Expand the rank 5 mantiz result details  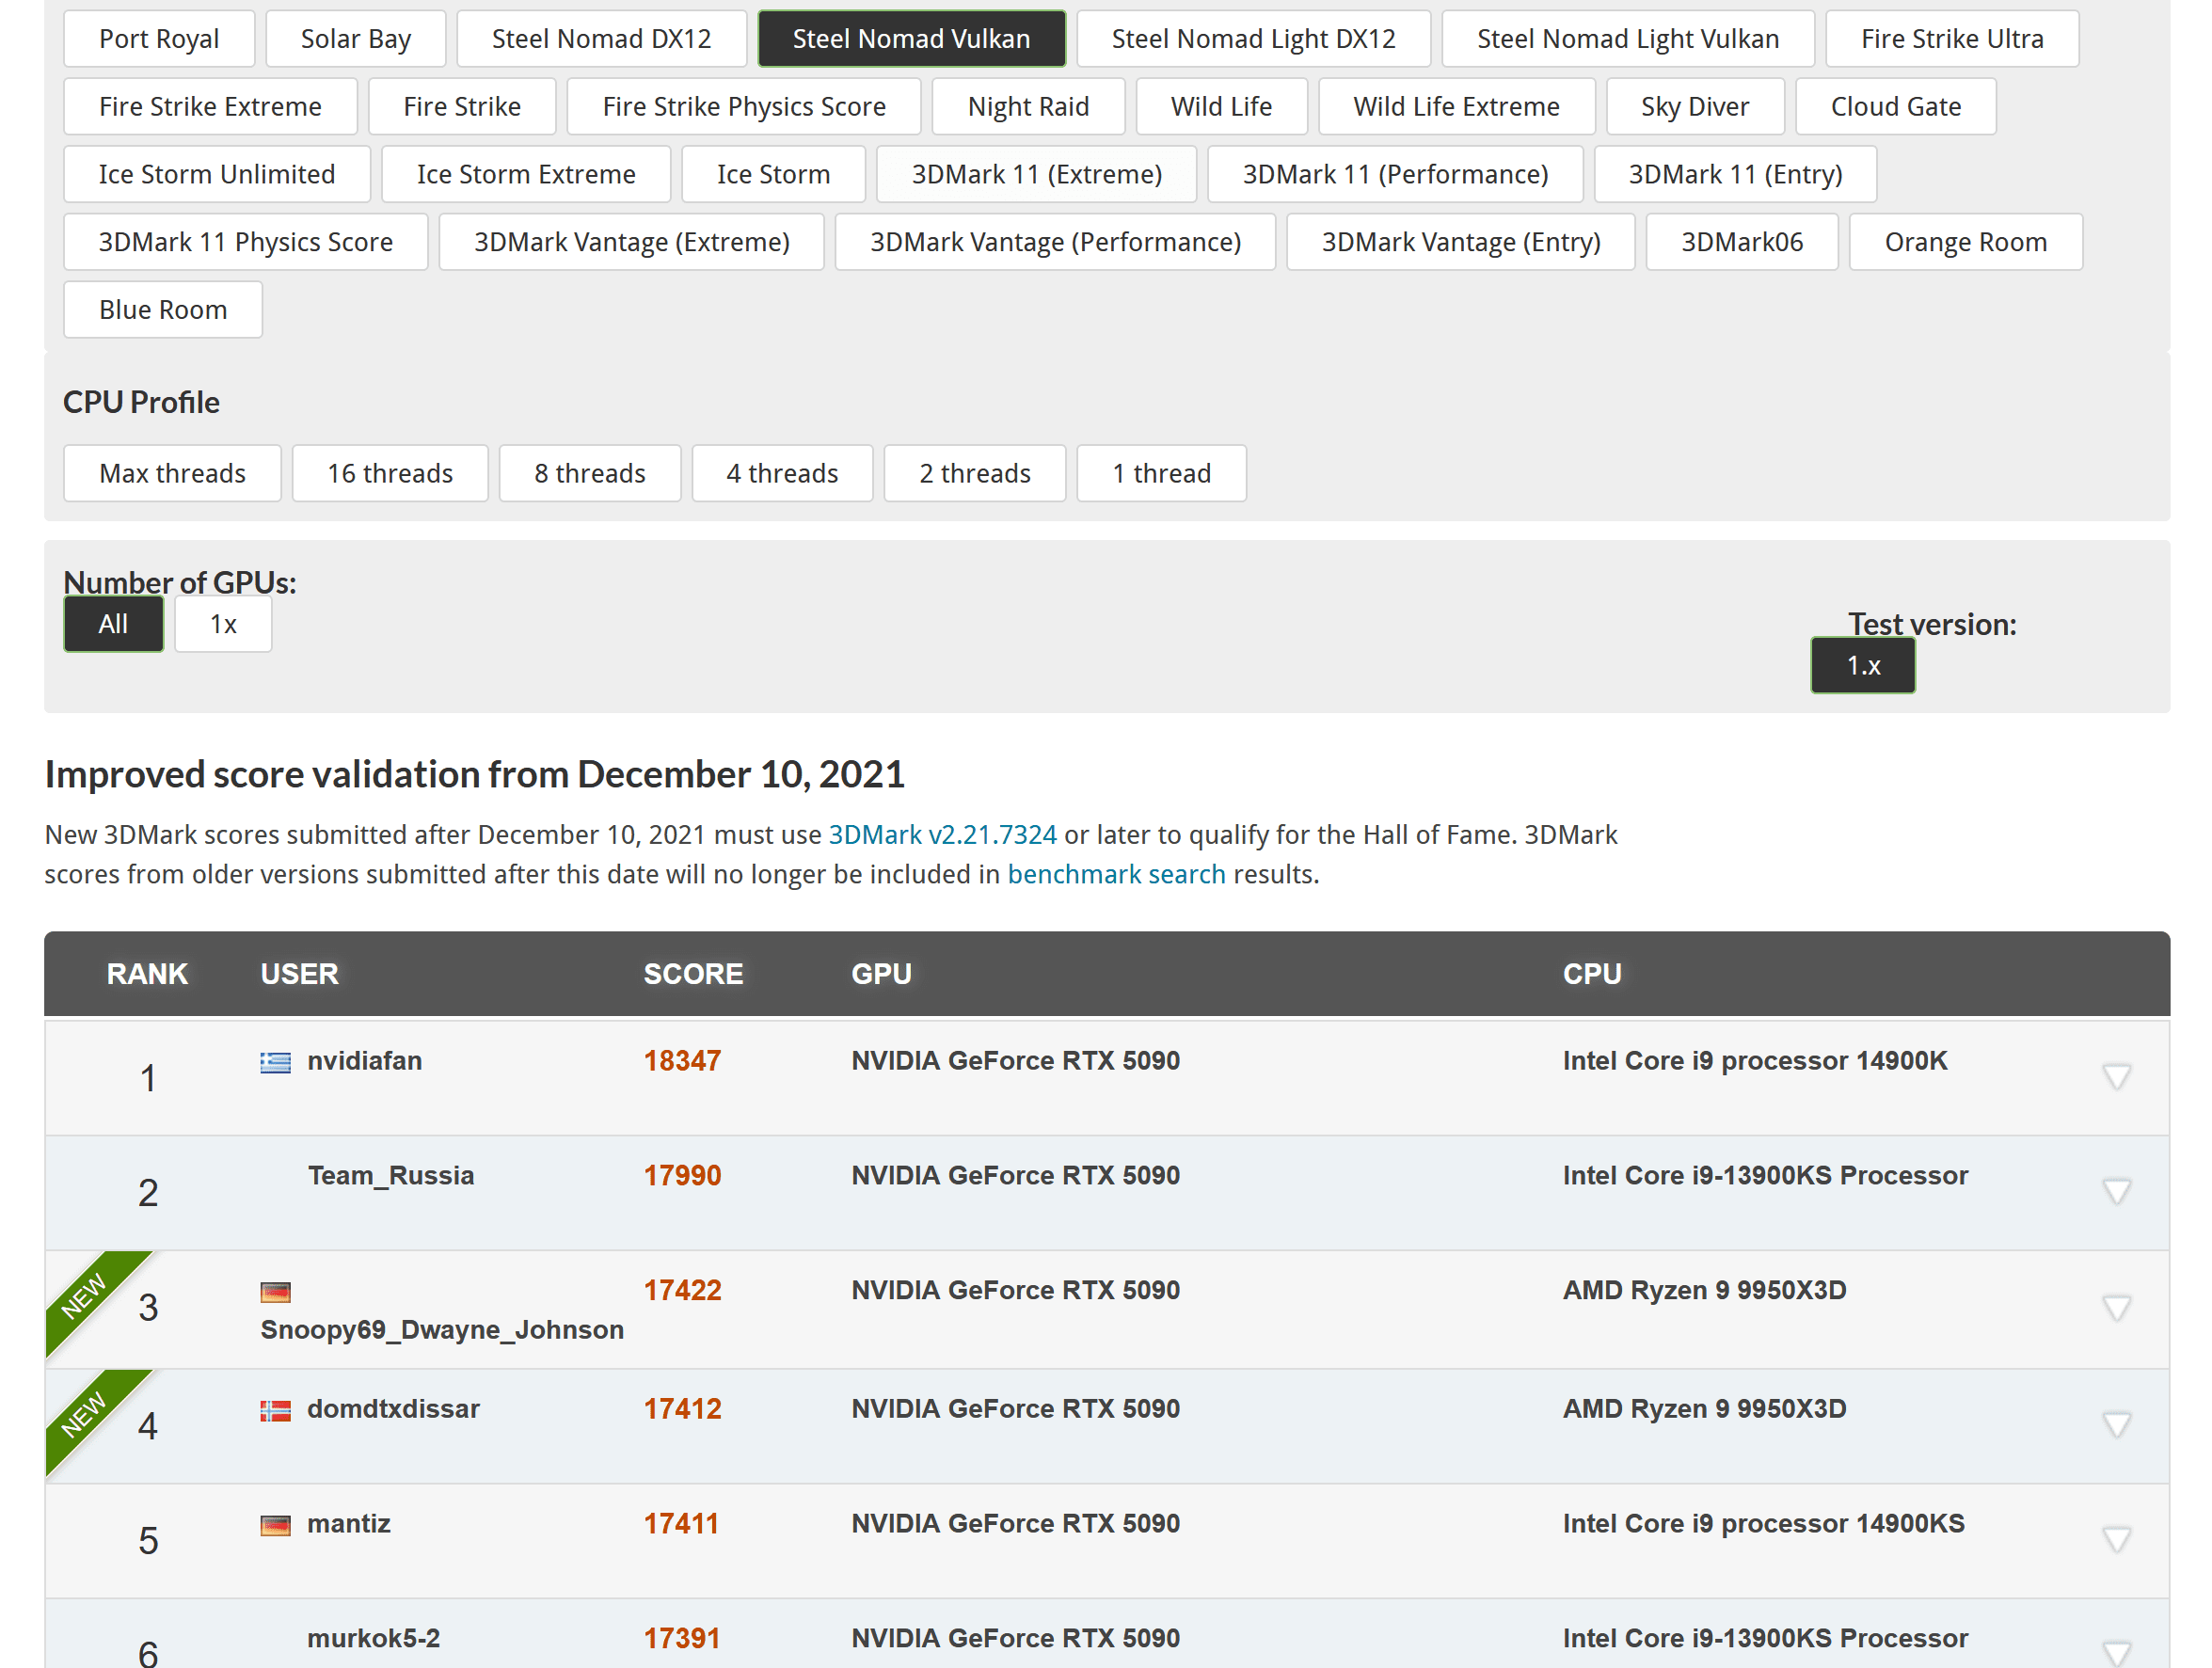[2116, 1540]
